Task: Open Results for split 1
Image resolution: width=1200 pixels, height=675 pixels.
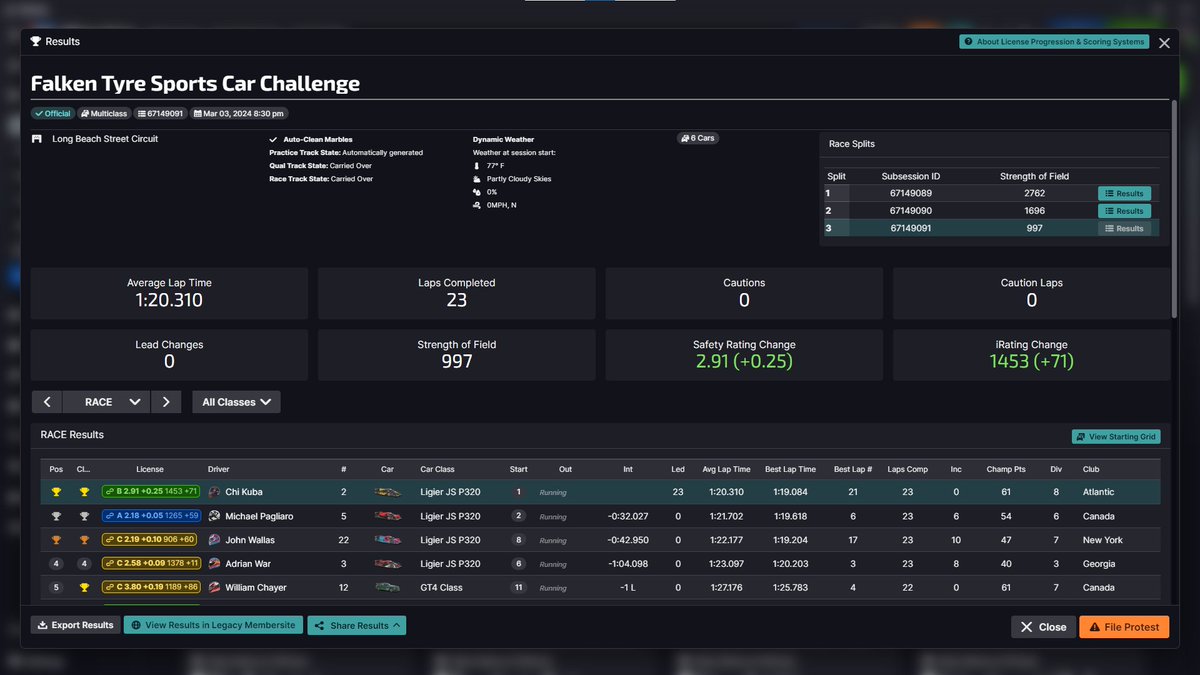Action: tap(1124, 194)
